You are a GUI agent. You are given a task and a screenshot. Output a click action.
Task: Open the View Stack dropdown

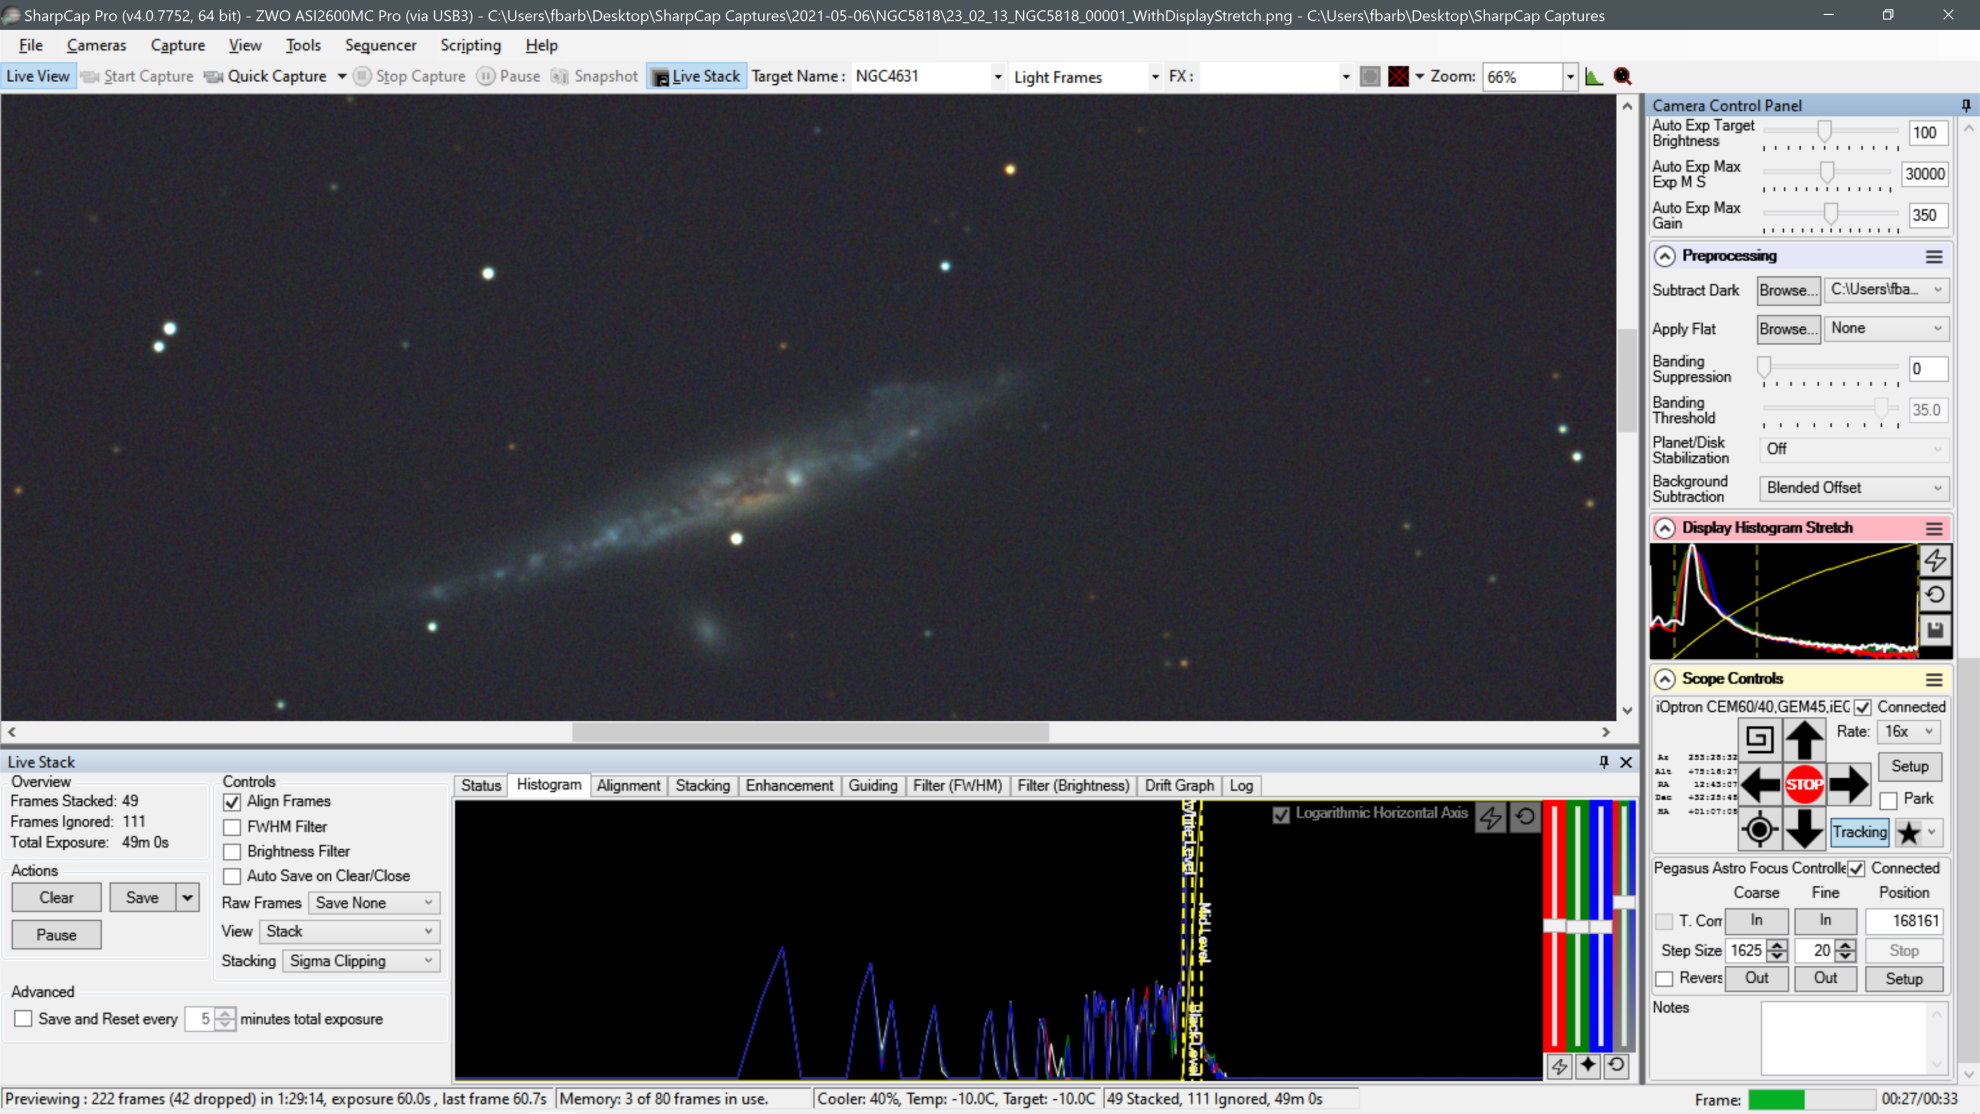pos(349,932)
